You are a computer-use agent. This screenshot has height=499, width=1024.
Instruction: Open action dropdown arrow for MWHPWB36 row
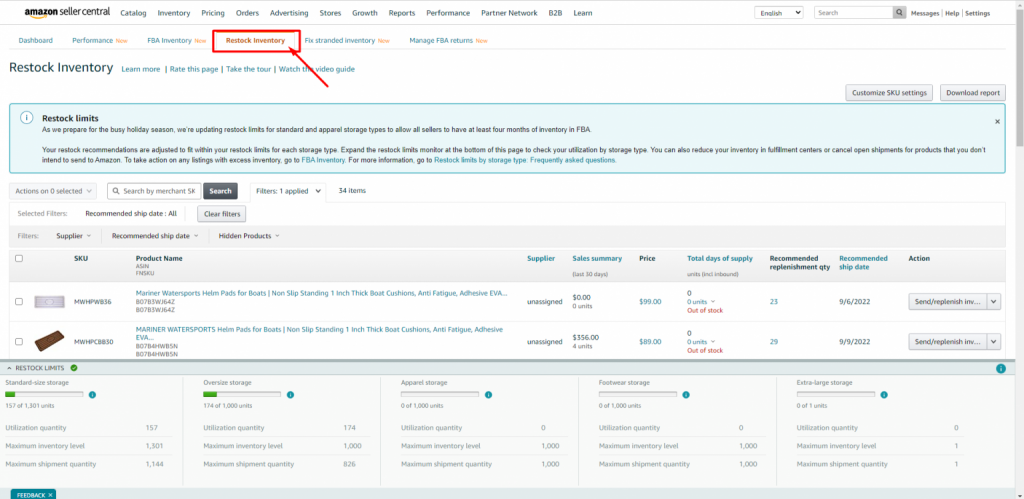pyautogui.click(x=994, y=302)
